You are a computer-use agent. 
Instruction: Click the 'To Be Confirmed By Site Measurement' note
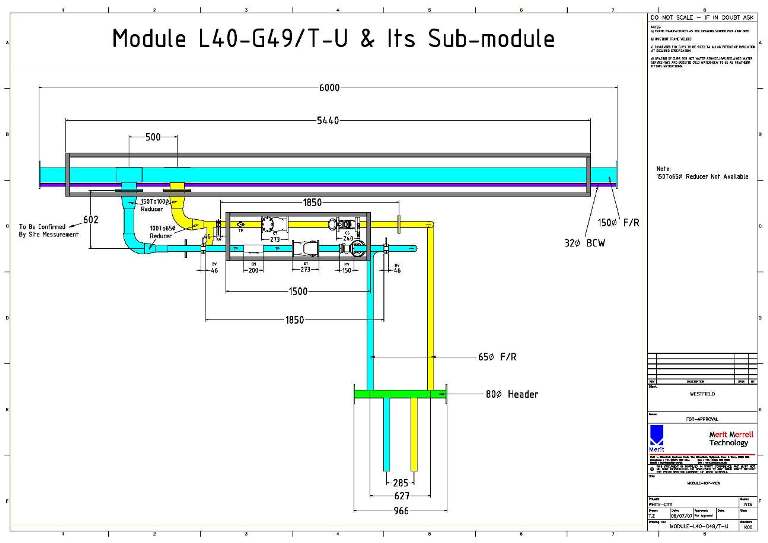(x=48, y=231)
